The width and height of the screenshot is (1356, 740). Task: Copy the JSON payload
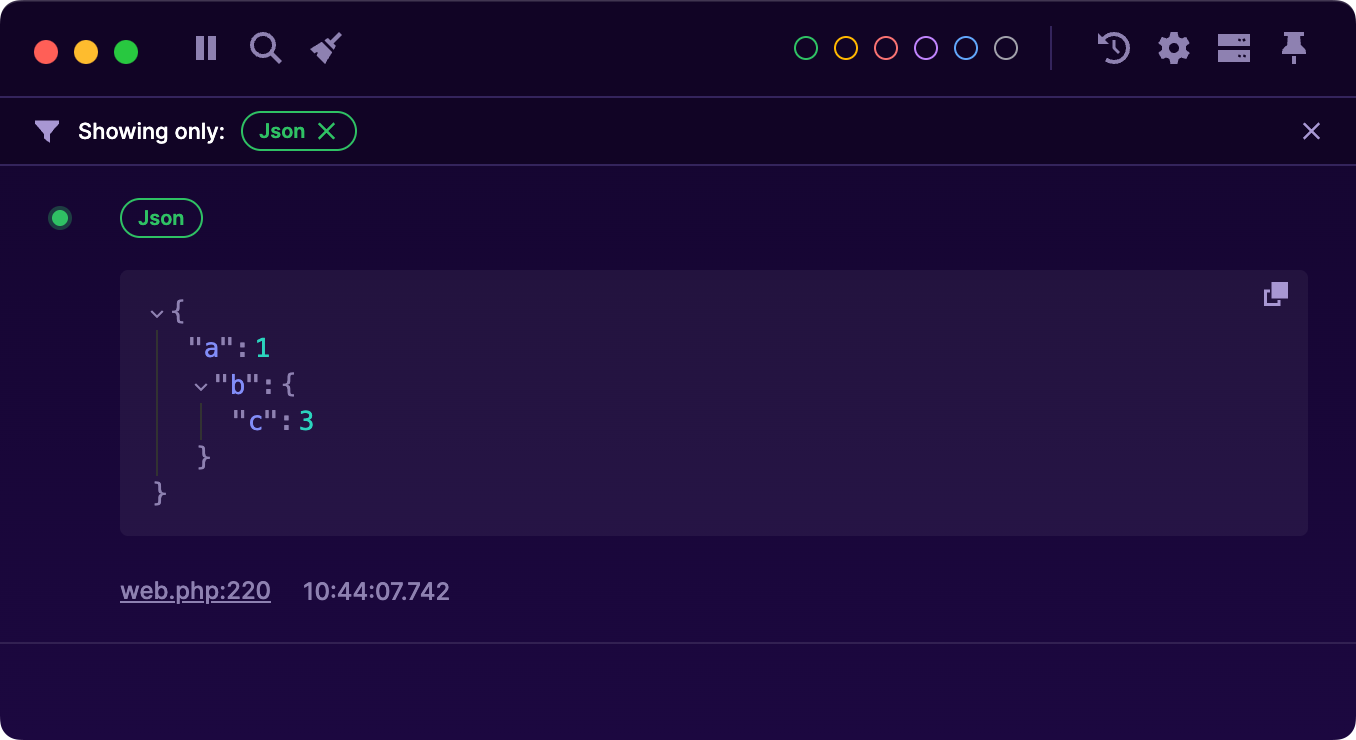point(1275,294)
